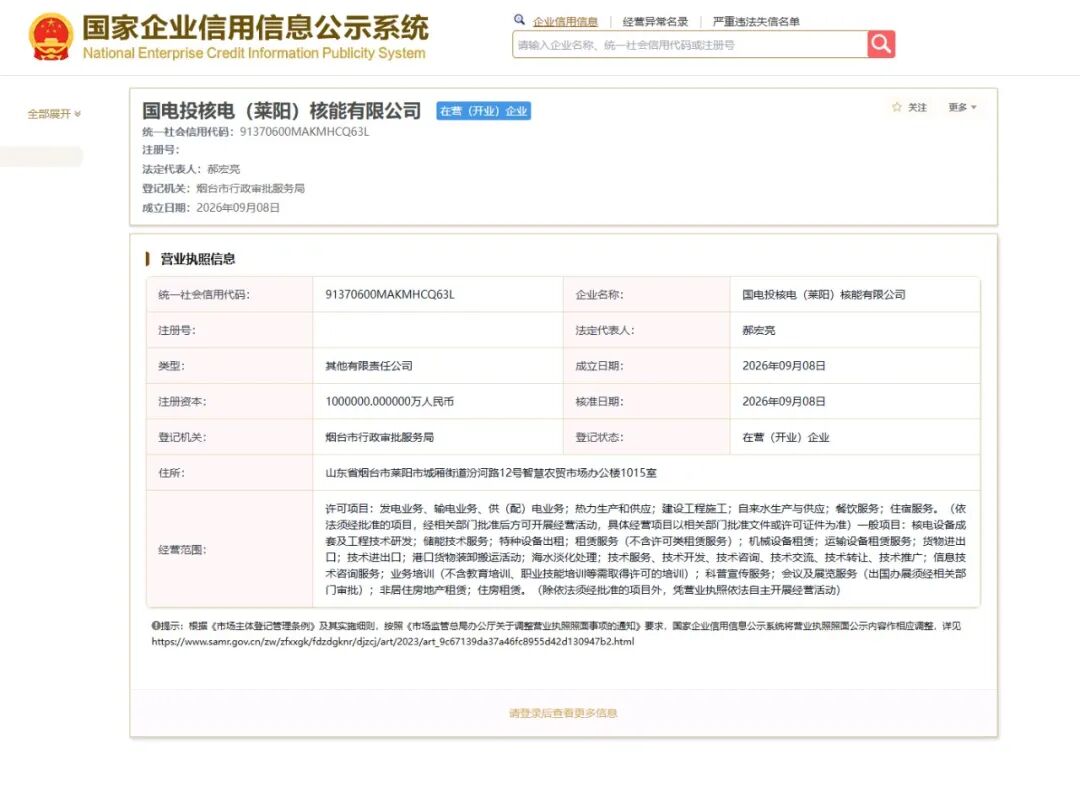Click the header 法定代表人 line

[191, 169]
